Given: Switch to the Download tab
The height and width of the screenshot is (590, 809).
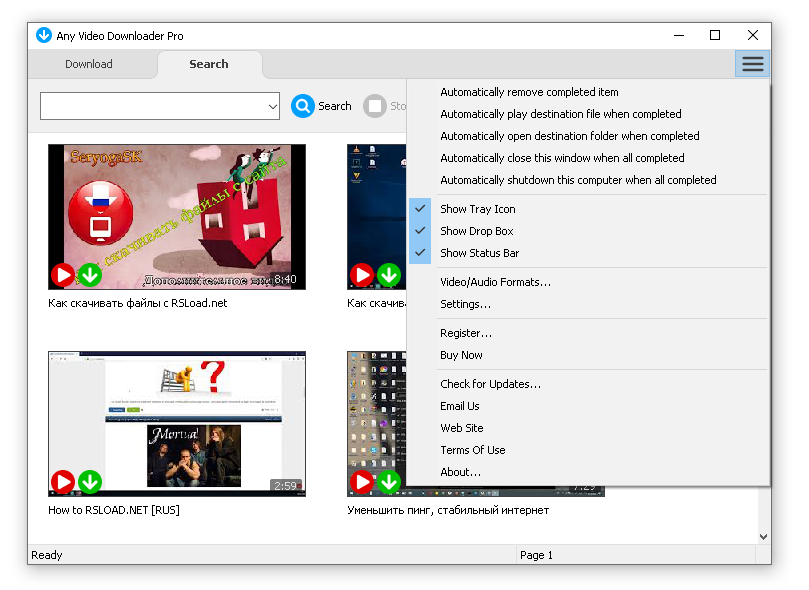Looking at the screenshot, I should [x=88, y=63].
